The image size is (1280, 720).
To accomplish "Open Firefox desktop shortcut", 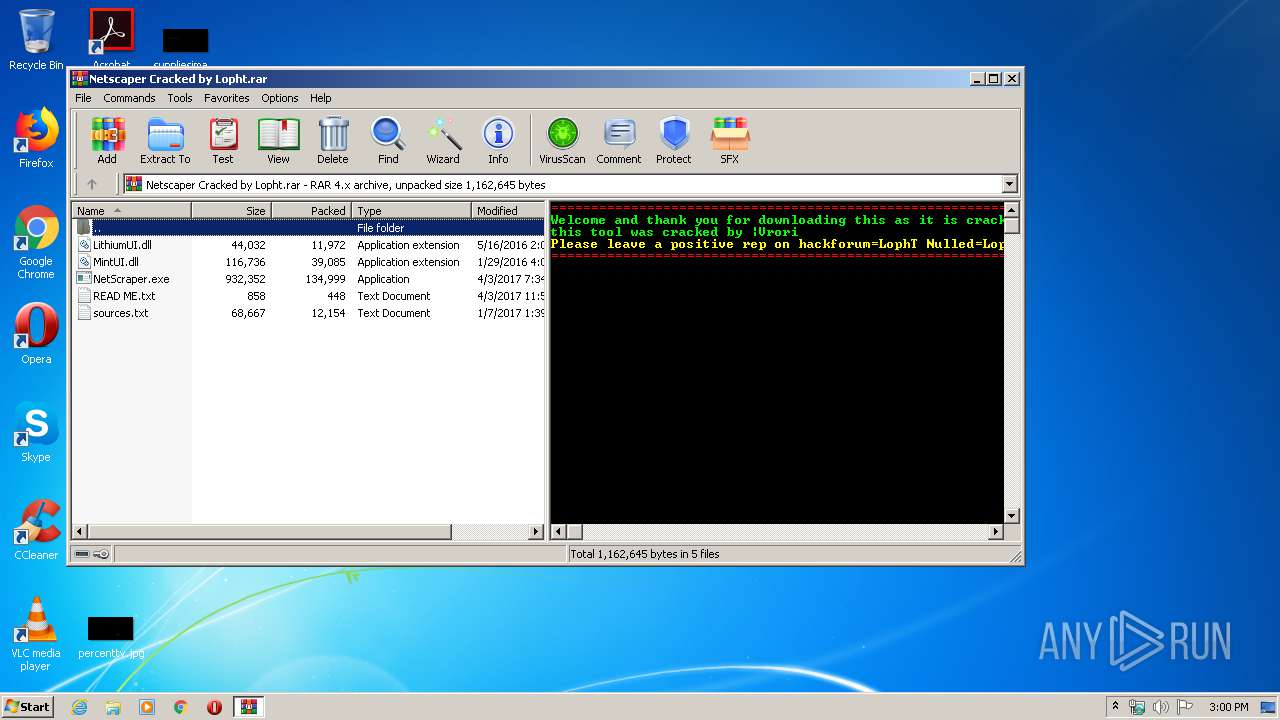I will coord(36,138).
